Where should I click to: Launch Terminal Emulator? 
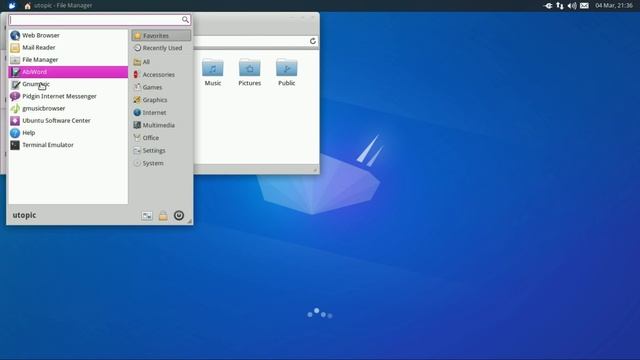(68, 145)
